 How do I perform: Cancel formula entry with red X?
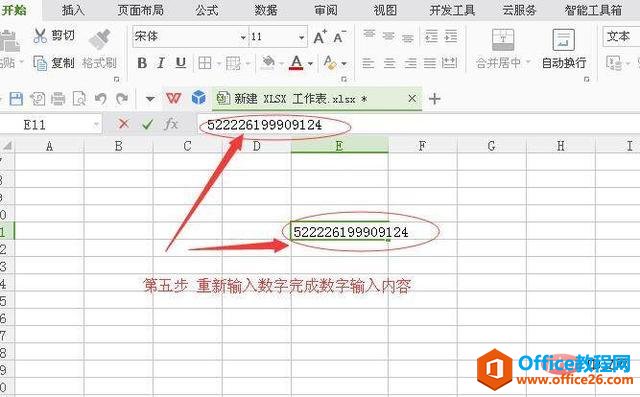[123, 124]
